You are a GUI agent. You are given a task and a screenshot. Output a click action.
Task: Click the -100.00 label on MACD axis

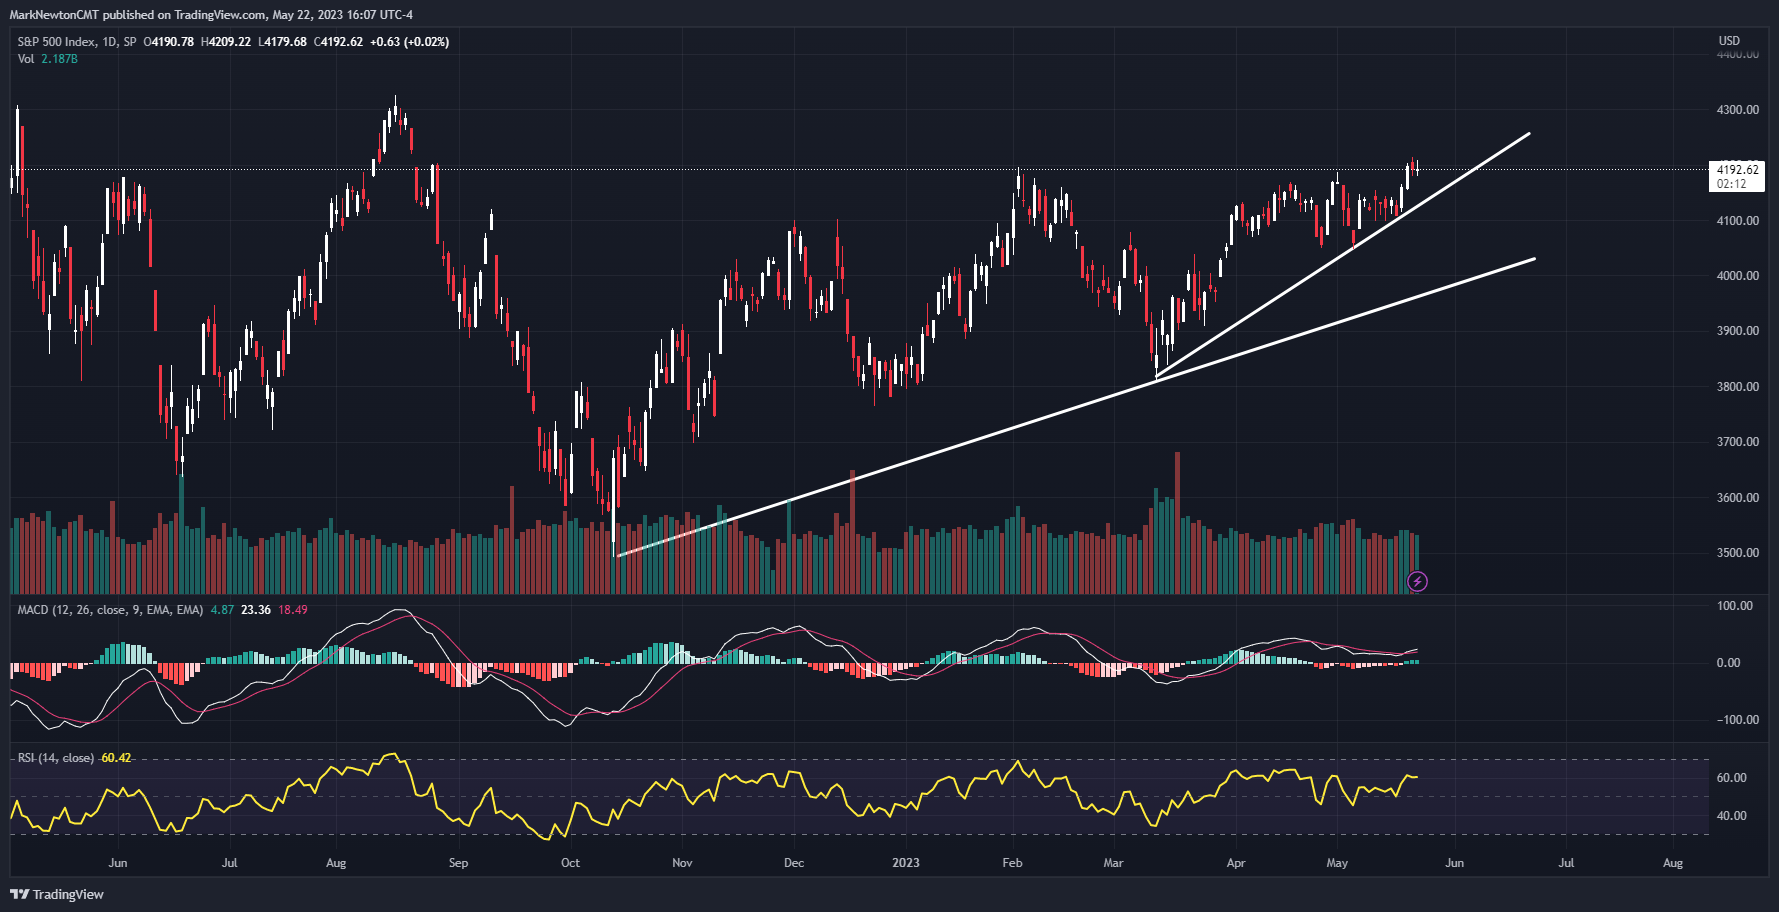1735,720
